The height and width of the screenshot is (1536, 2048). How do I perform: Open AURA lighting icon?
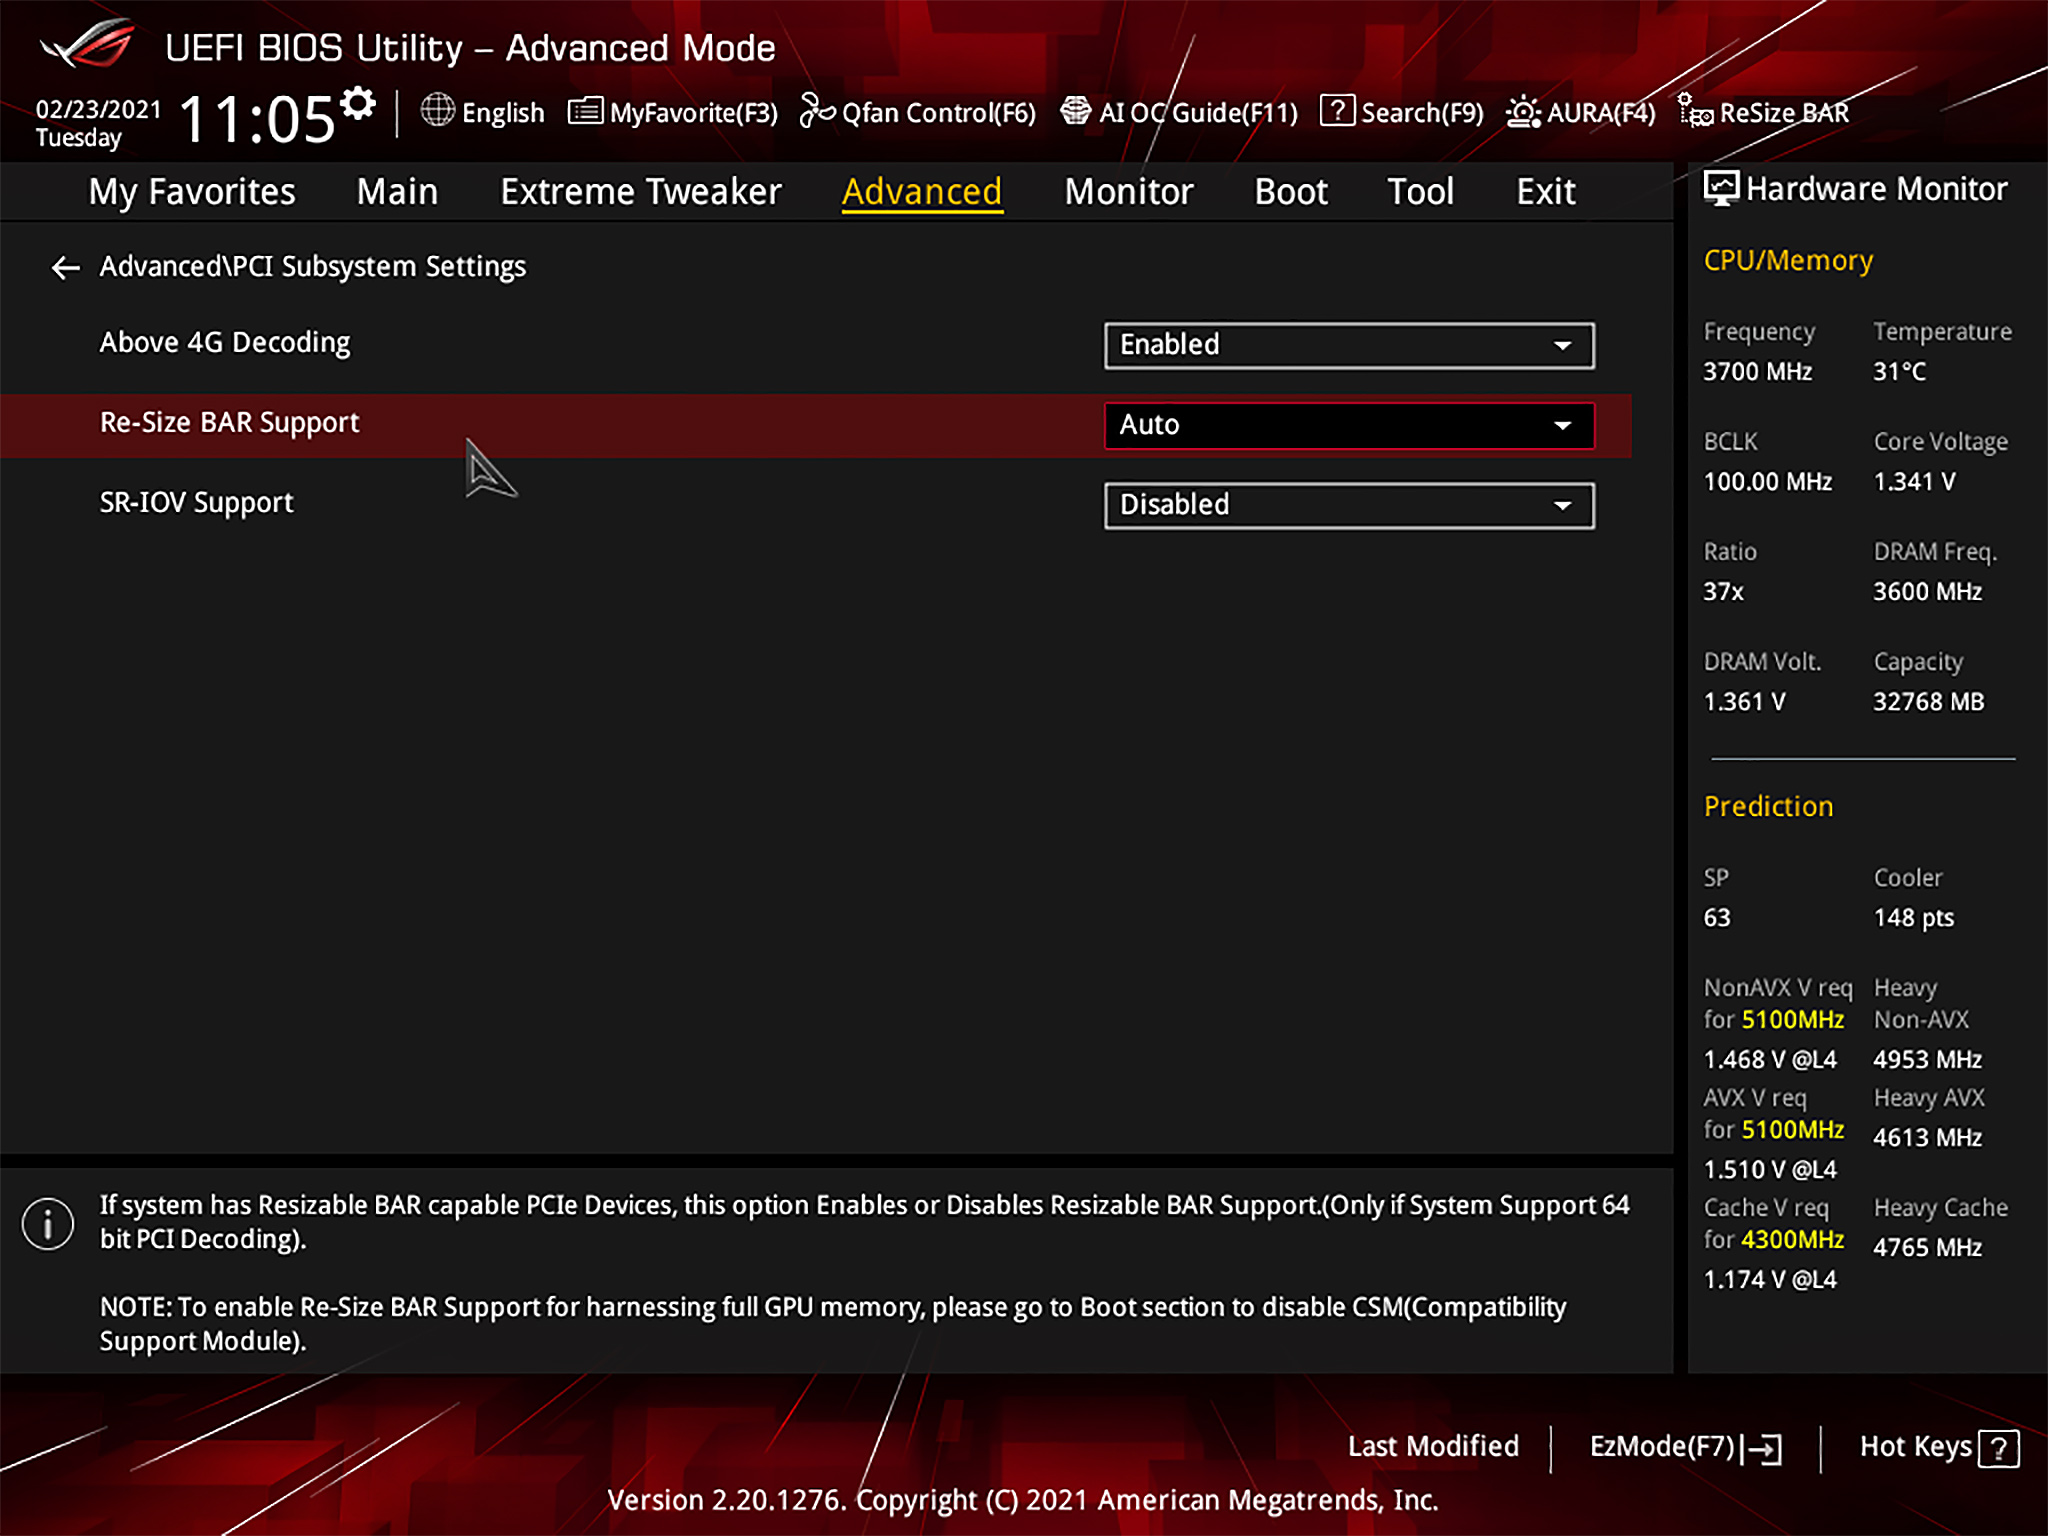coord(1523,111)
